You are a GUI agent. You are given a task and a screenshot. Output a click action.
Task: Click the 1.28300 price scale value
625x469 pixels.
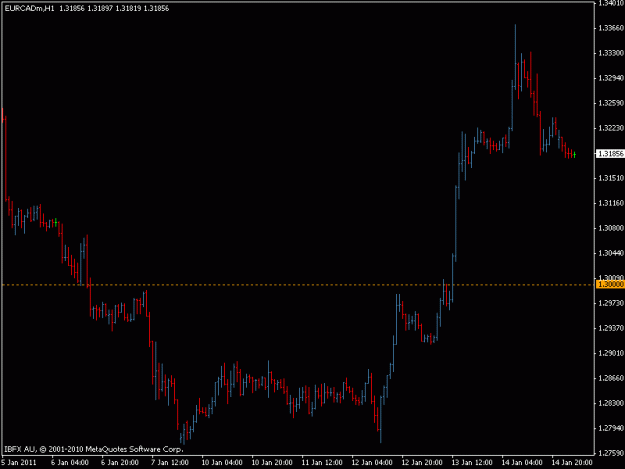coord(611,403)
